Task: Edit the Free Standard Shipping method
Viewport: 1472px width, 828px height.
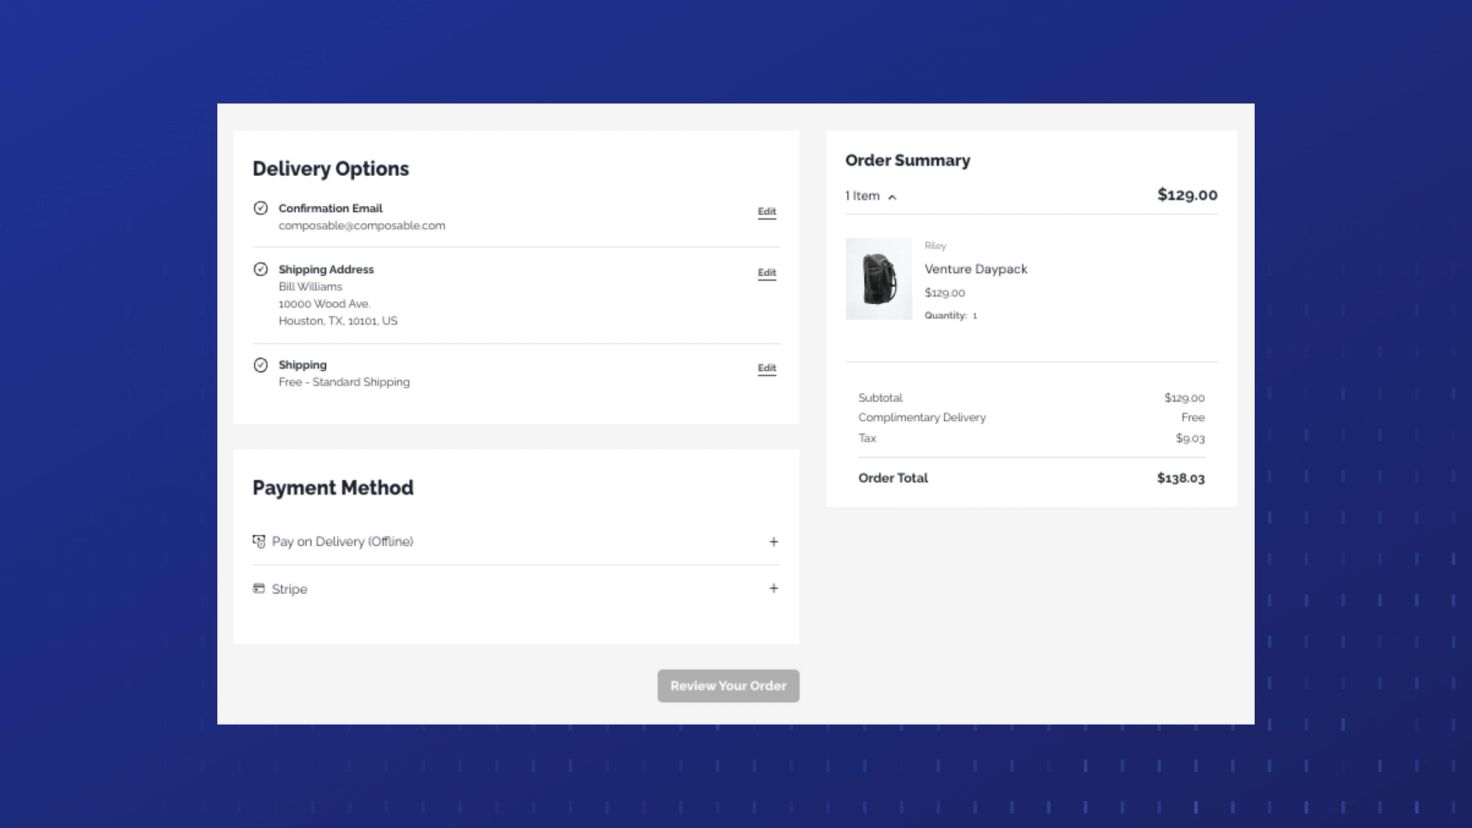Action: point(766,368)
